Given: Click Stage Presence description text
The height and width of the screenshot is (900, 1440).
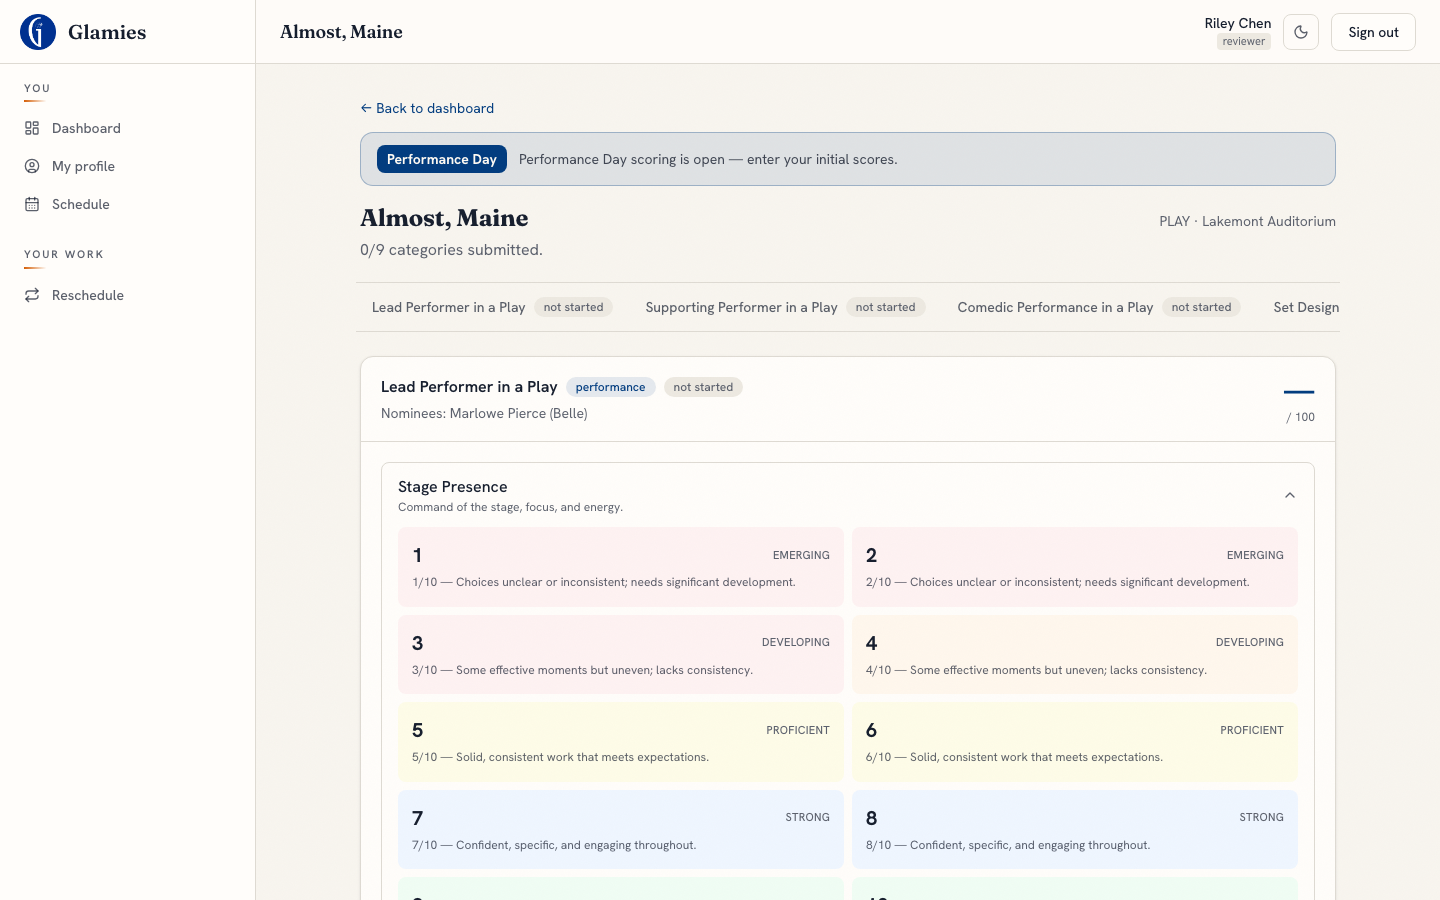Looking at the screenshot, I should coord(510,507).
